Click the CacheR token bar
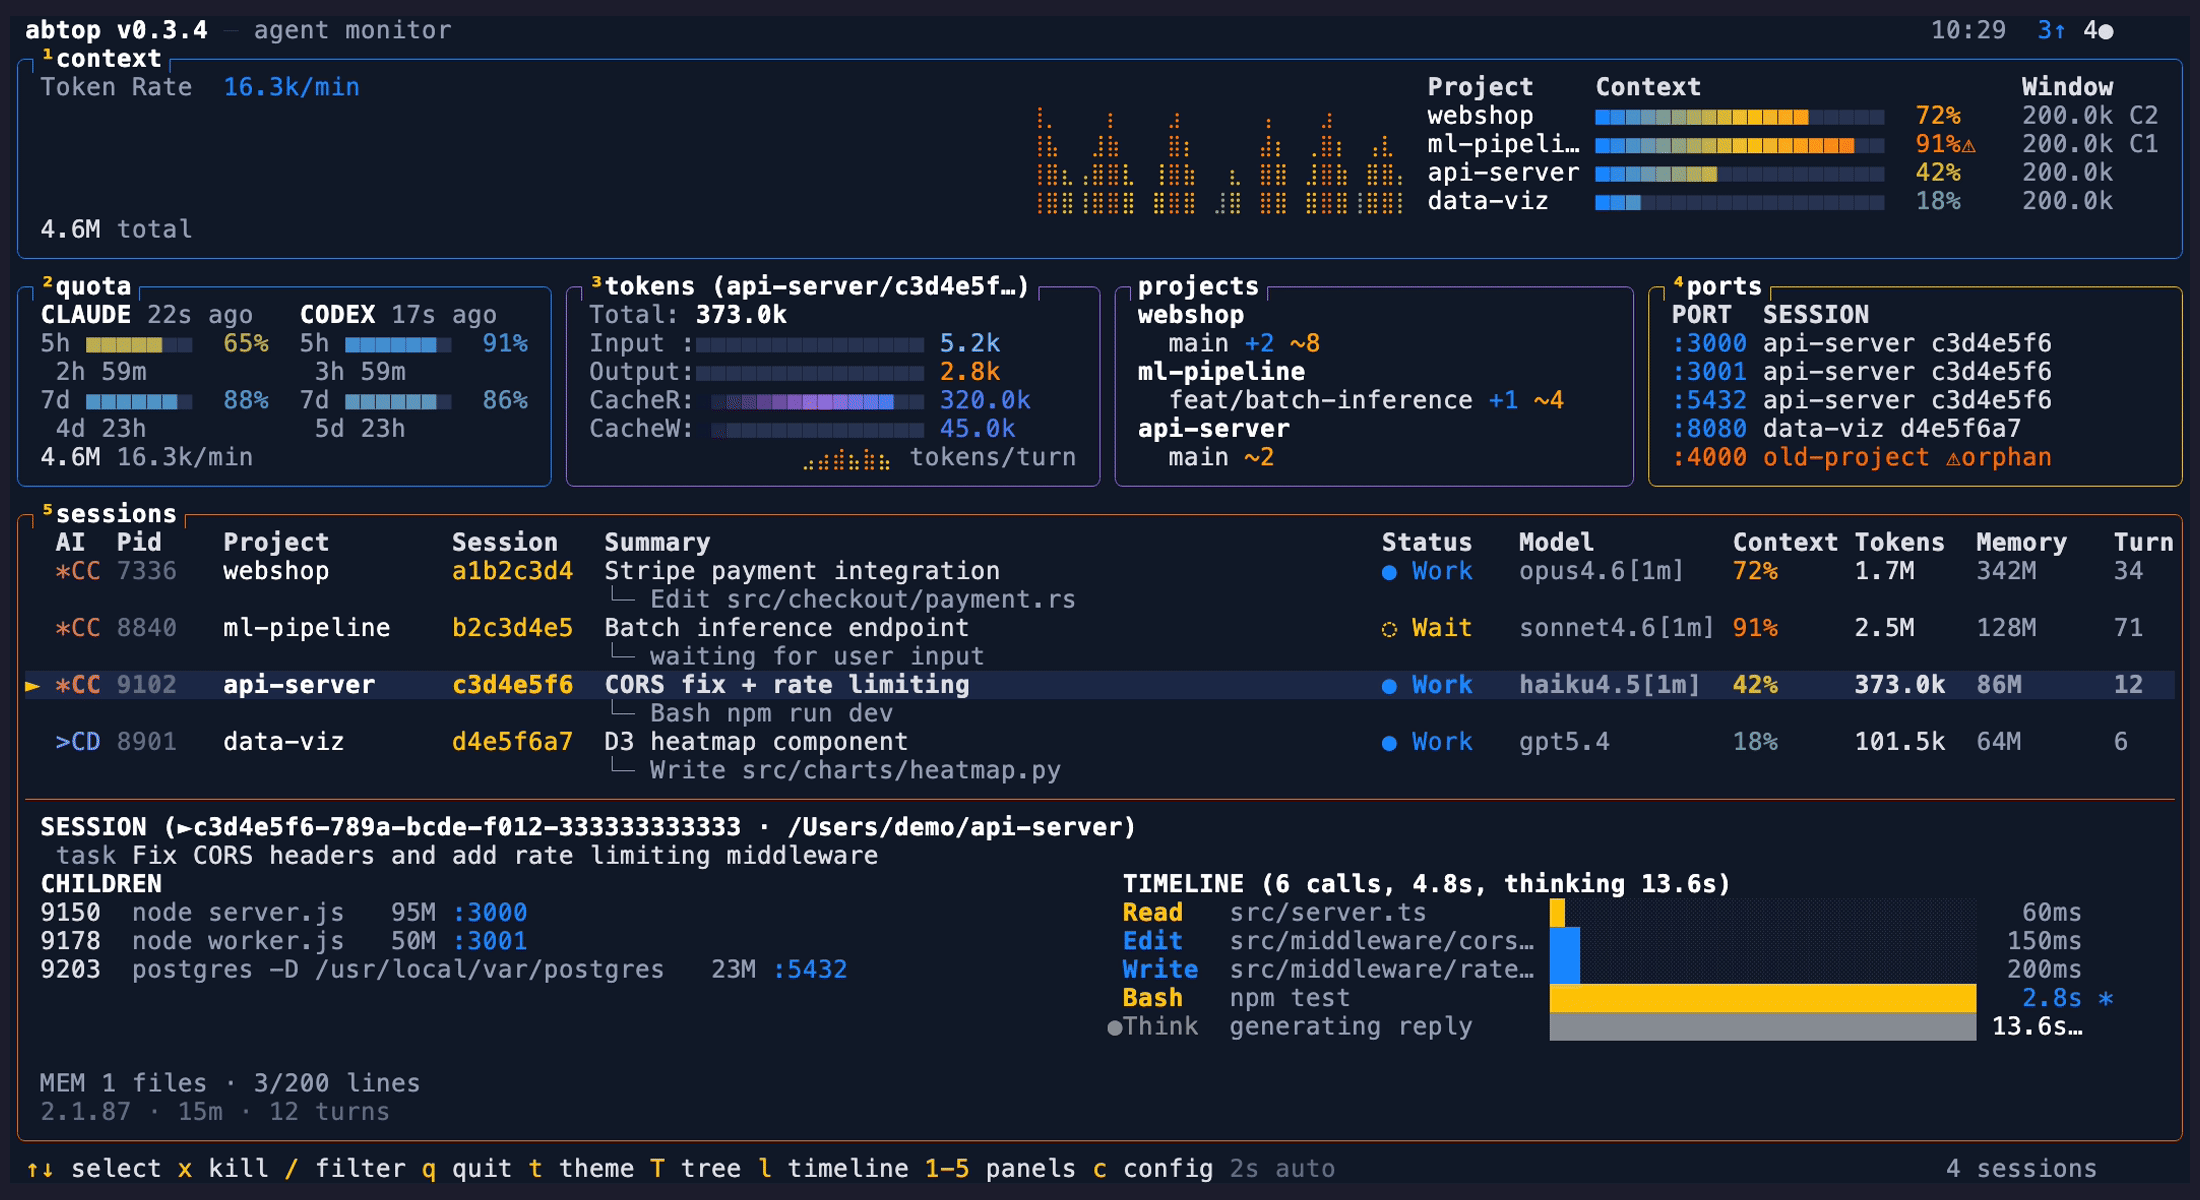Screen dimensions: 2200x1200 [x=817, y=401]
